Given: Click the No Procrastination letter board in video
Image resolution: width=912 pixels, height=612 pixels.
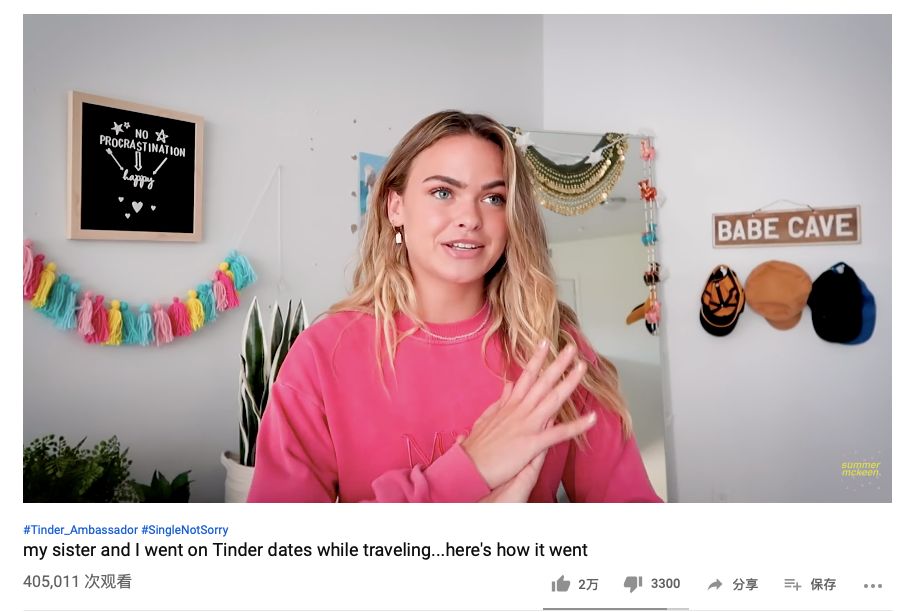Looking at the screenshot, I should point(136,166).
